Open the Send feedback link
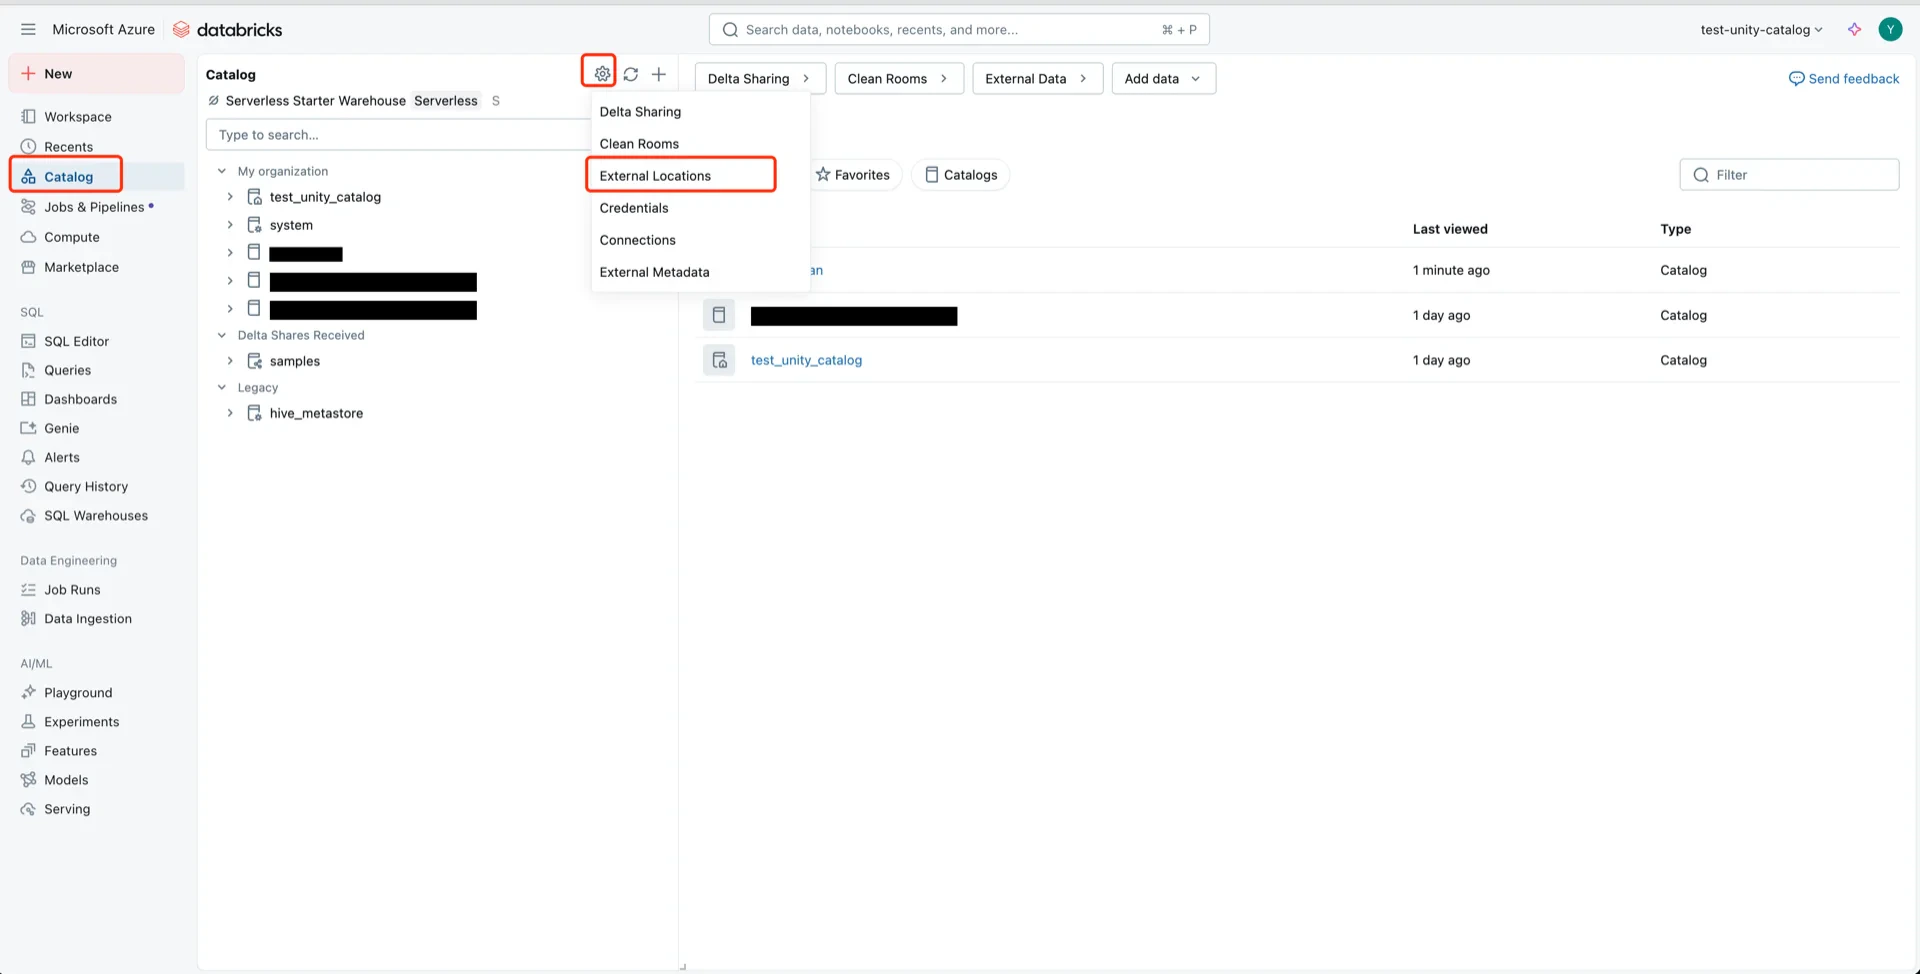Viewport: 1920px width, 974px height. pos(1843,78)
